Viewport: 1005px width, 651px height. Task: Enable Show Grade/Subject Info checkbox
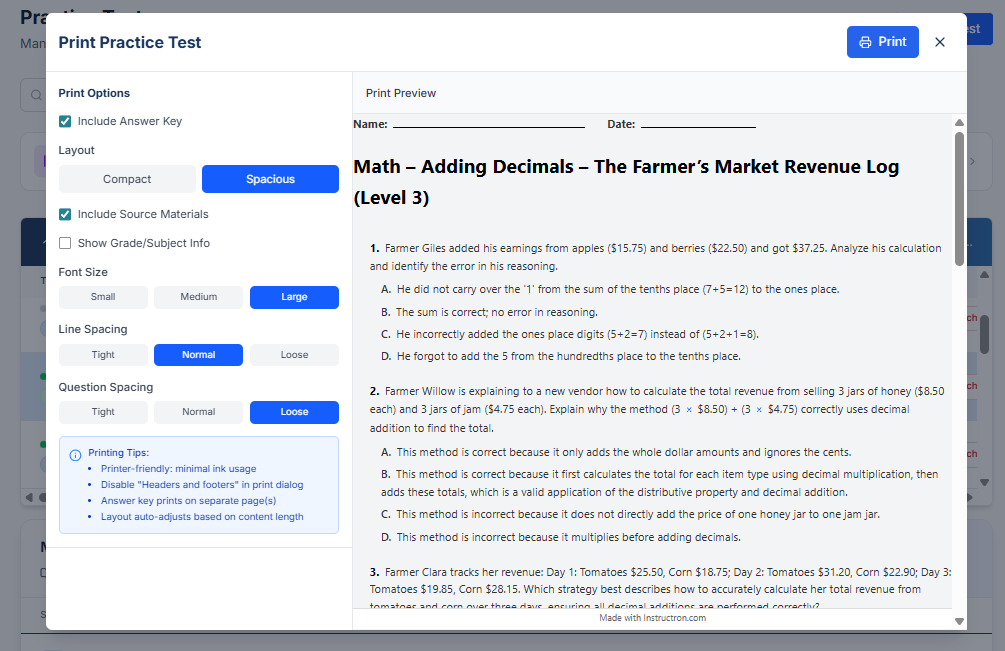(65, 243)
